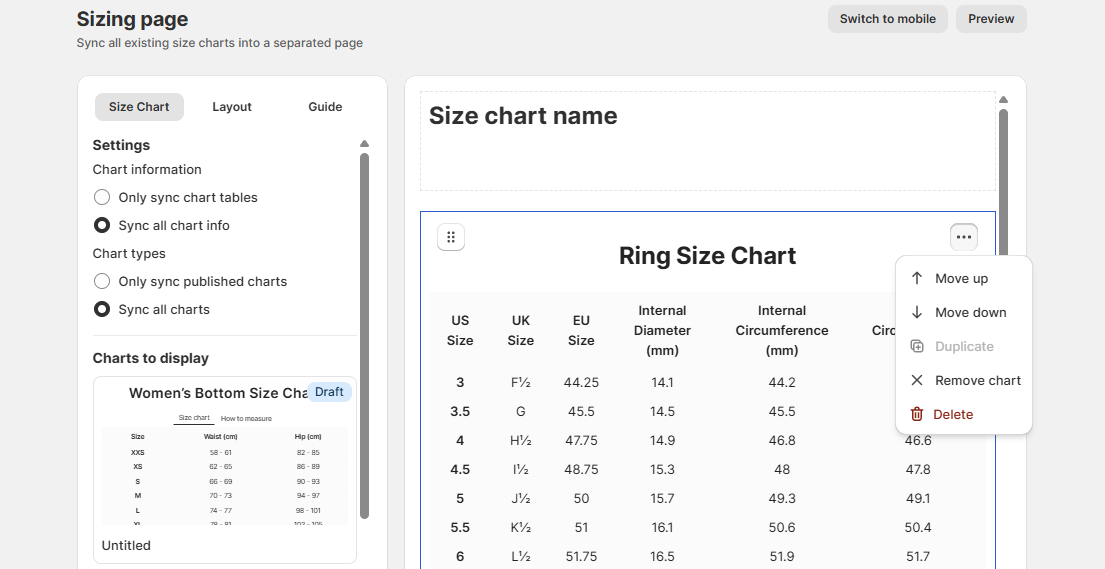Select Only sync published charts option
Viewport: 1105px width, 569px height.
point(102,282)
